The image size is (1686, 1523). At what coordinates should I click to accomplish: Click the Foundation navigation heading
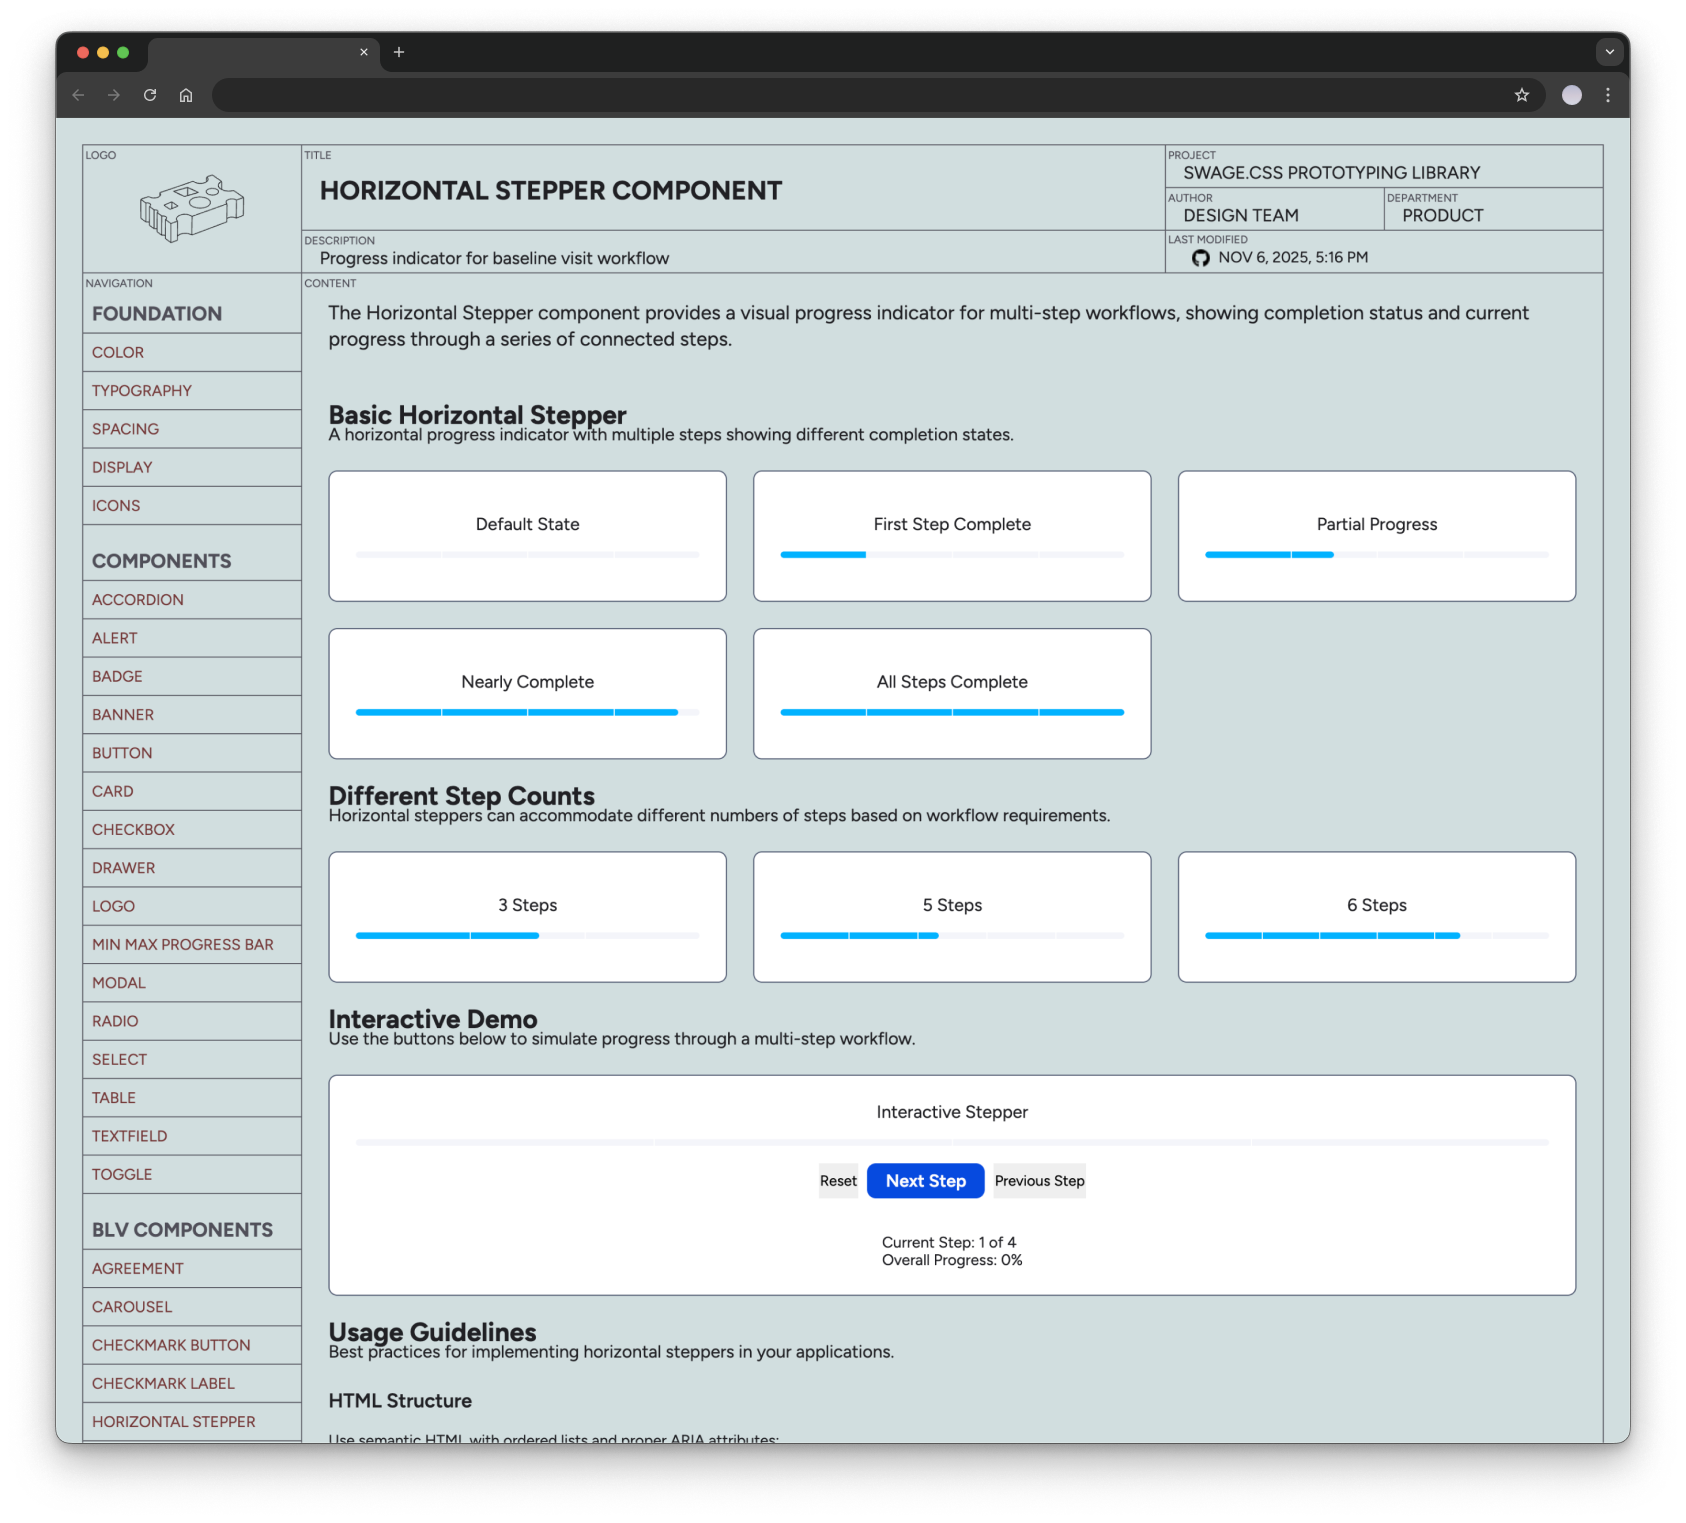[157, 314]
